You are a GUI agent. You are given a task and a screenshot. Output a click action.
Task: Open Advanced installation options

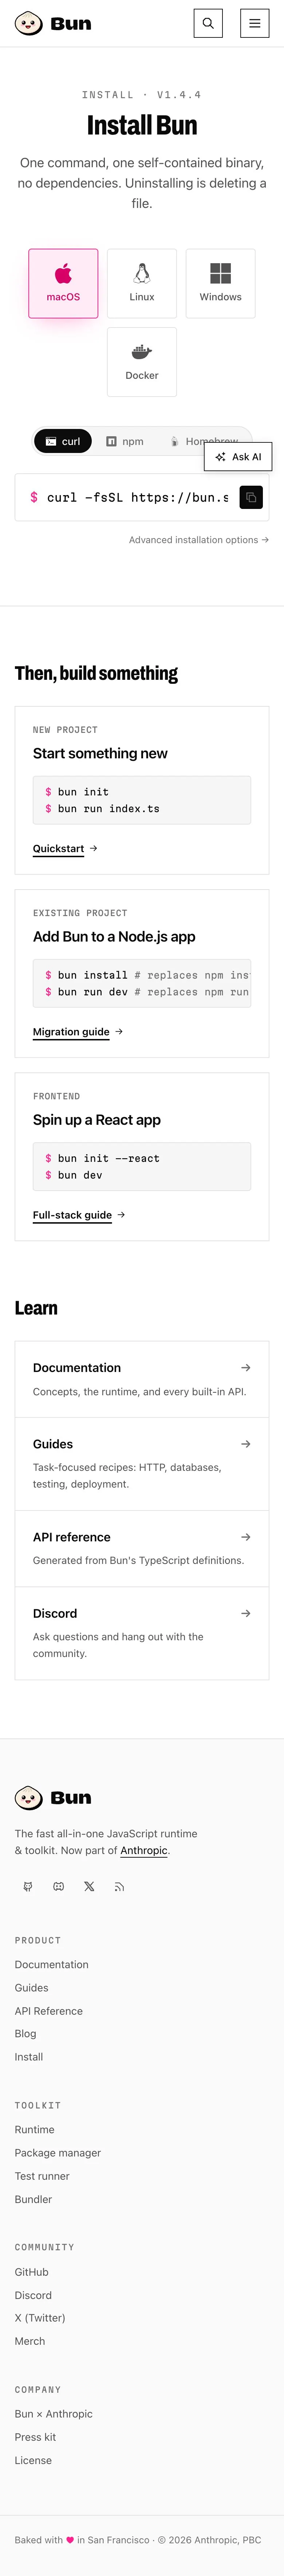coord(199,540)
